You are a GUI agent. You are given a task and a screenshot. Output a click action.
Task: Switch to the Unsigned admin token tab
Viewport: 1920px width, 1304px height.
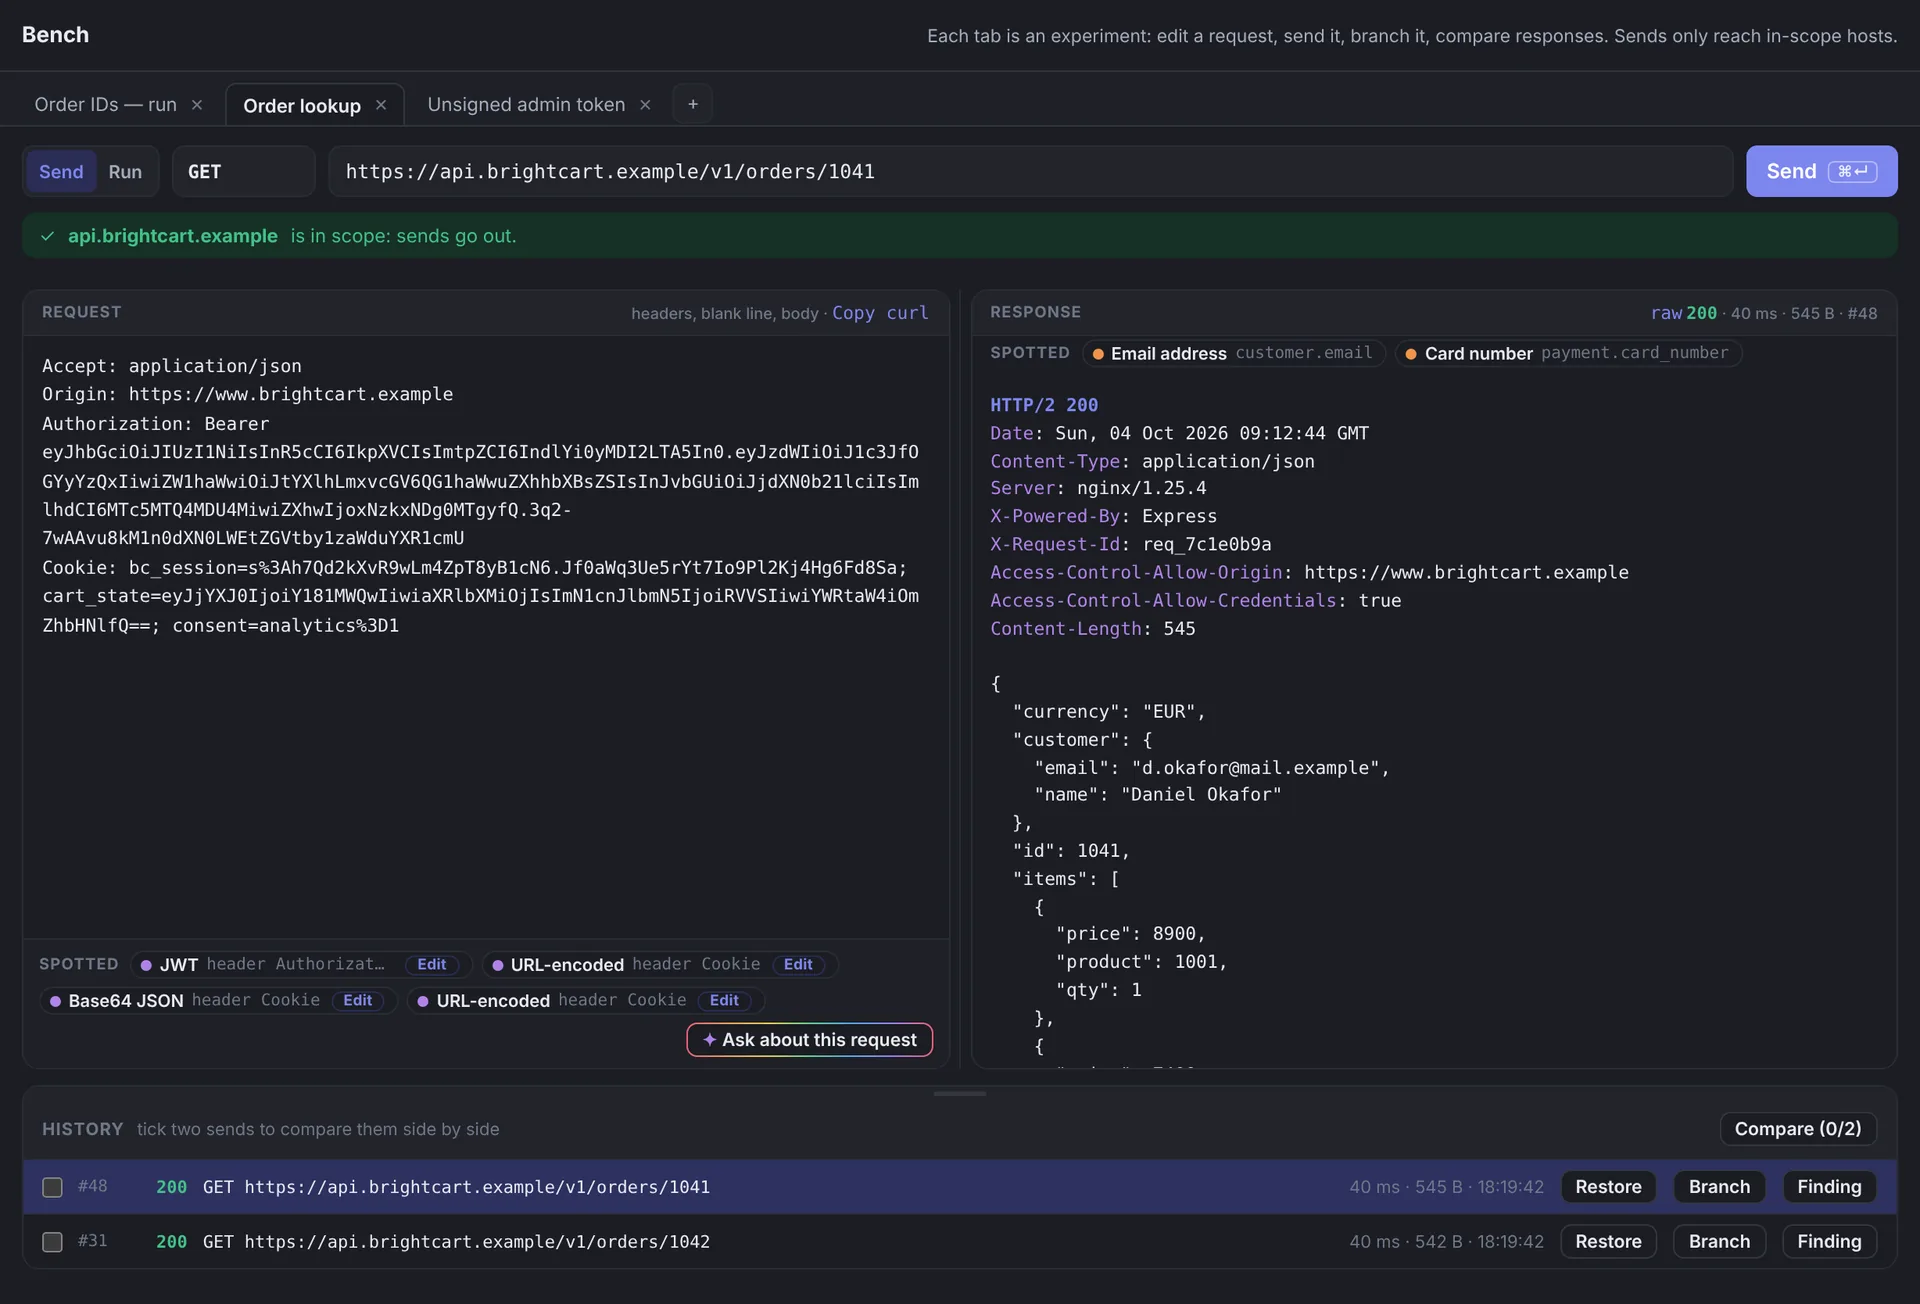click(x=526, y=105)
